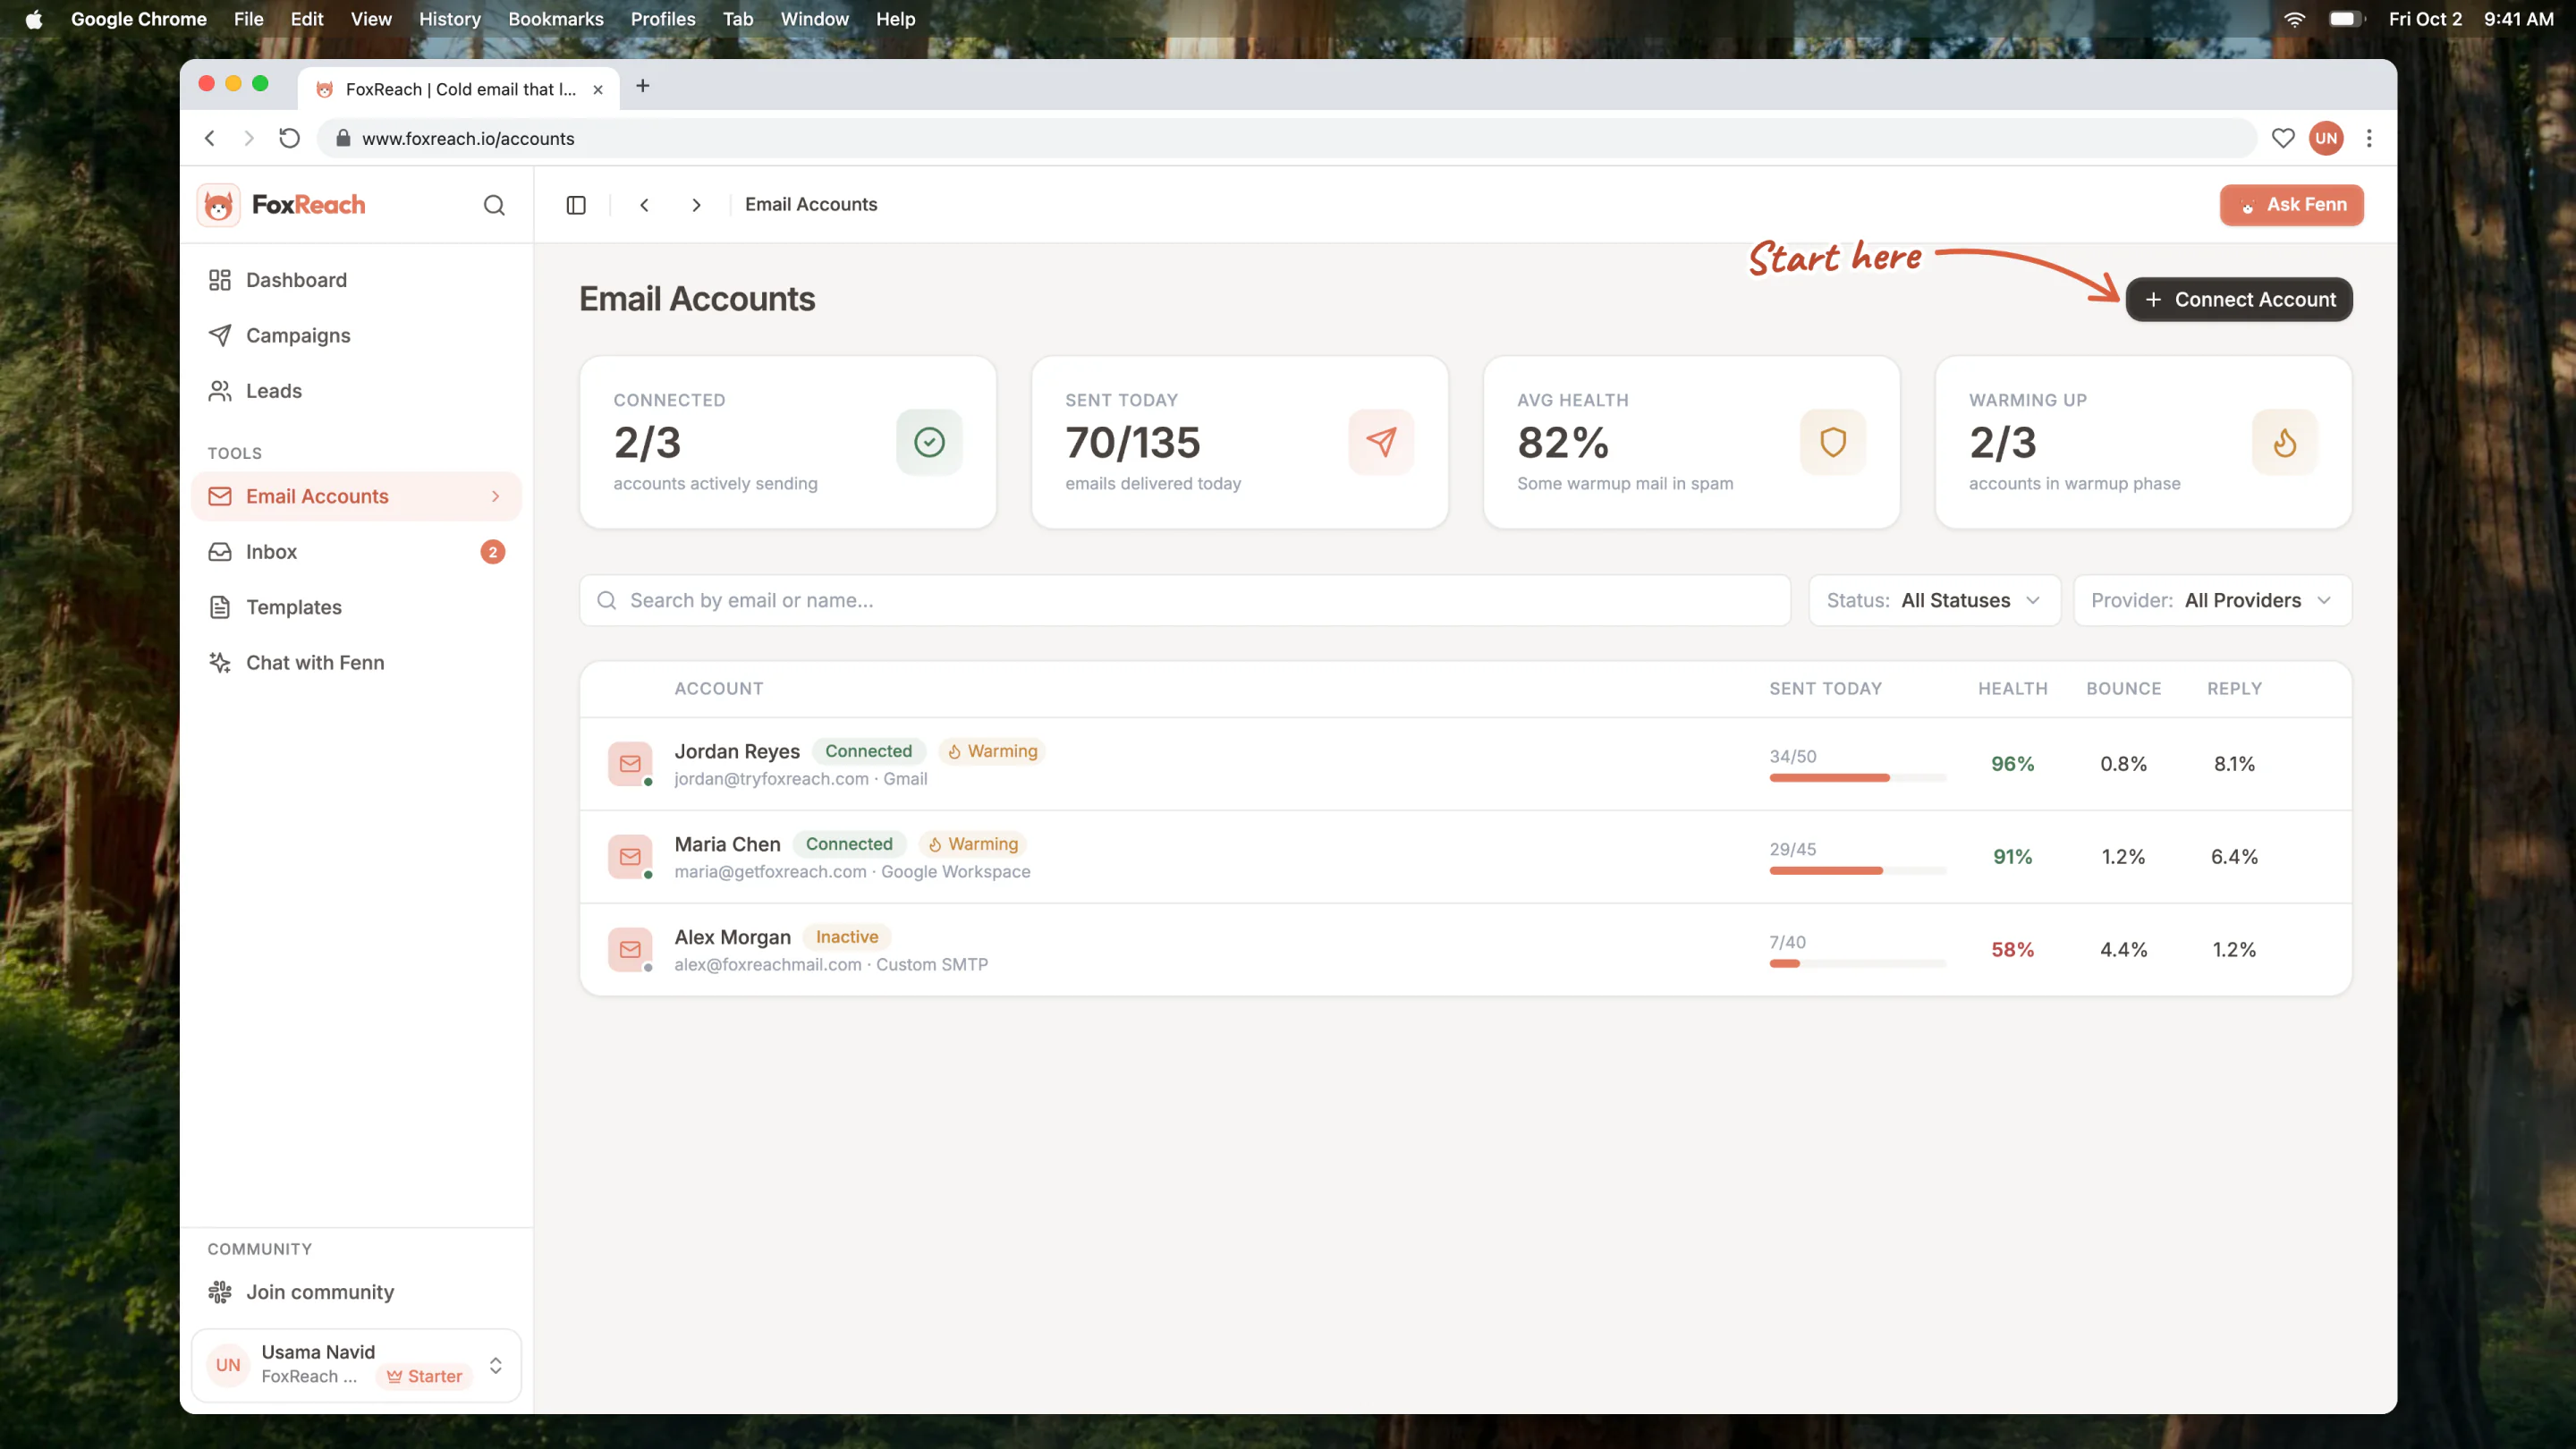Open Dashboard in the sidebar
Screen dimensions: 2576x1449
[x=356, y=280]
